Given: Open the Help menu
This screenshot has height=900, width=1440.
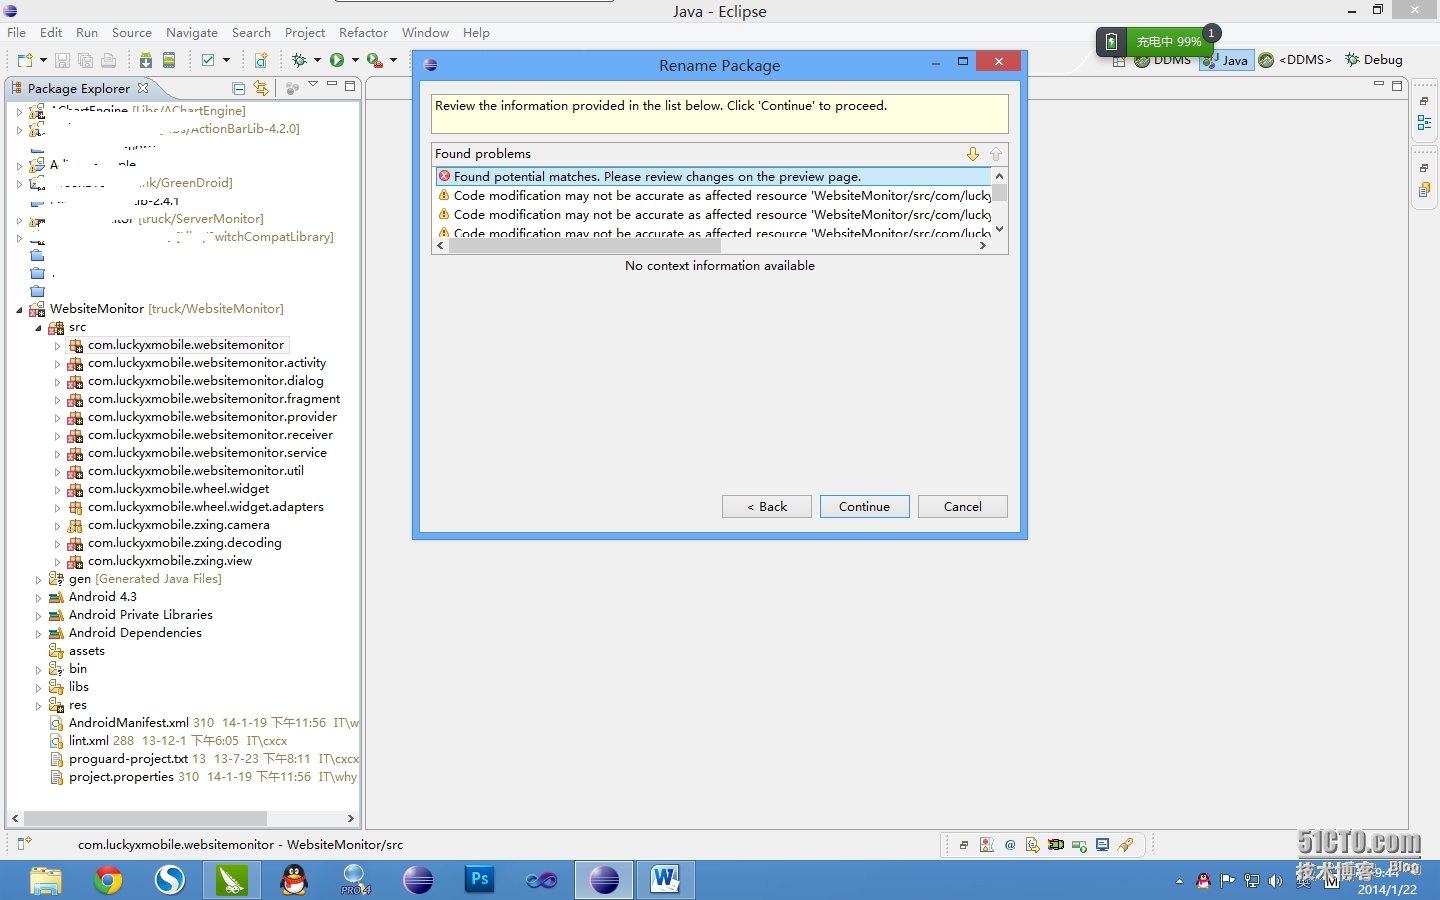Looking at the screenshot, I should pyautogui.click(x=476, y=33).
